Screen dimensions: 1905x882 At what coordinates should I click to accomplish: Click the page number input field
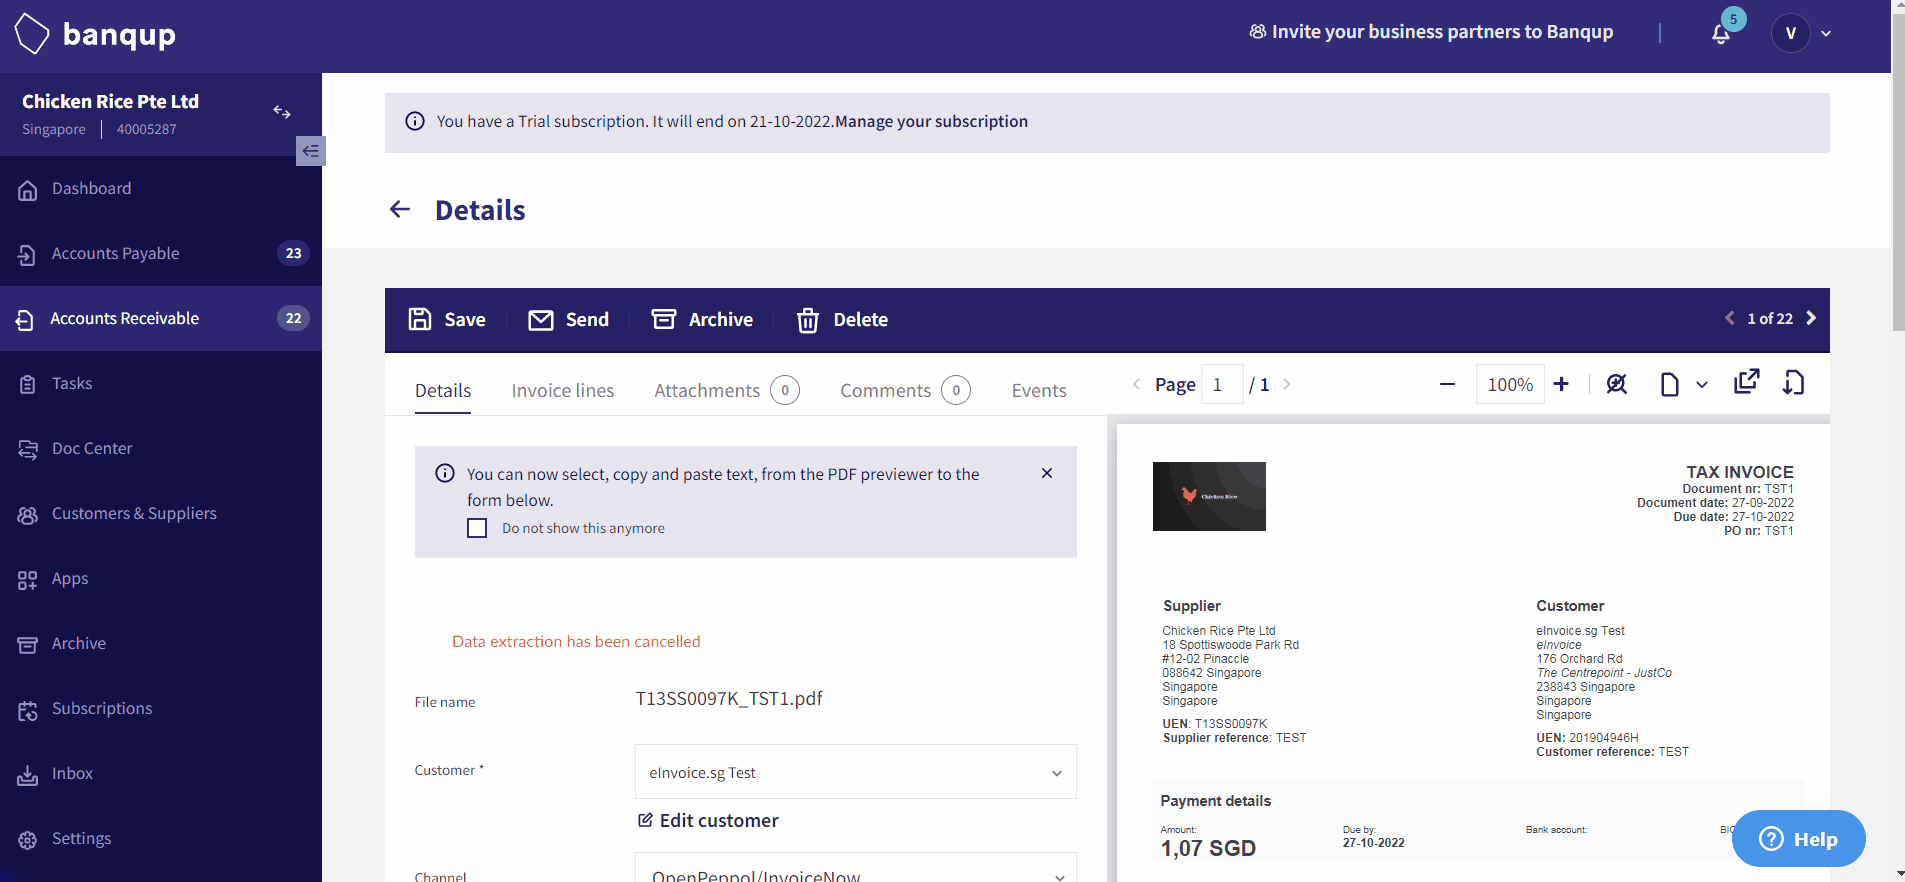1222,384
